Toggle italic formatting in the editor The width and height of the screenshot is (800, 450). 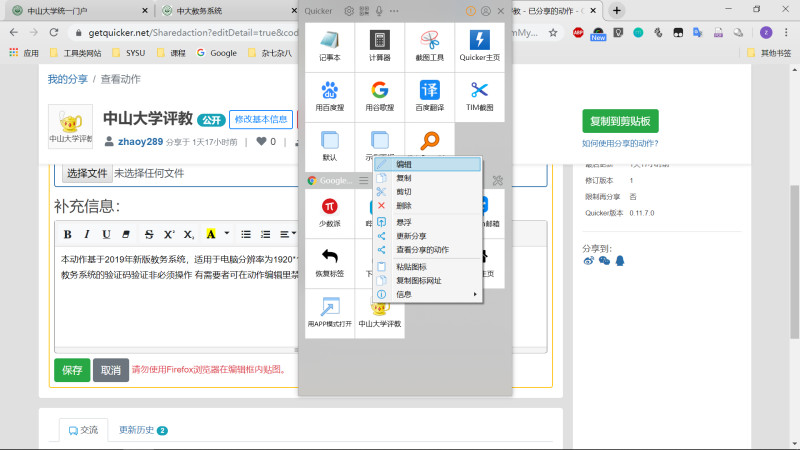click(x=87, y=234)
